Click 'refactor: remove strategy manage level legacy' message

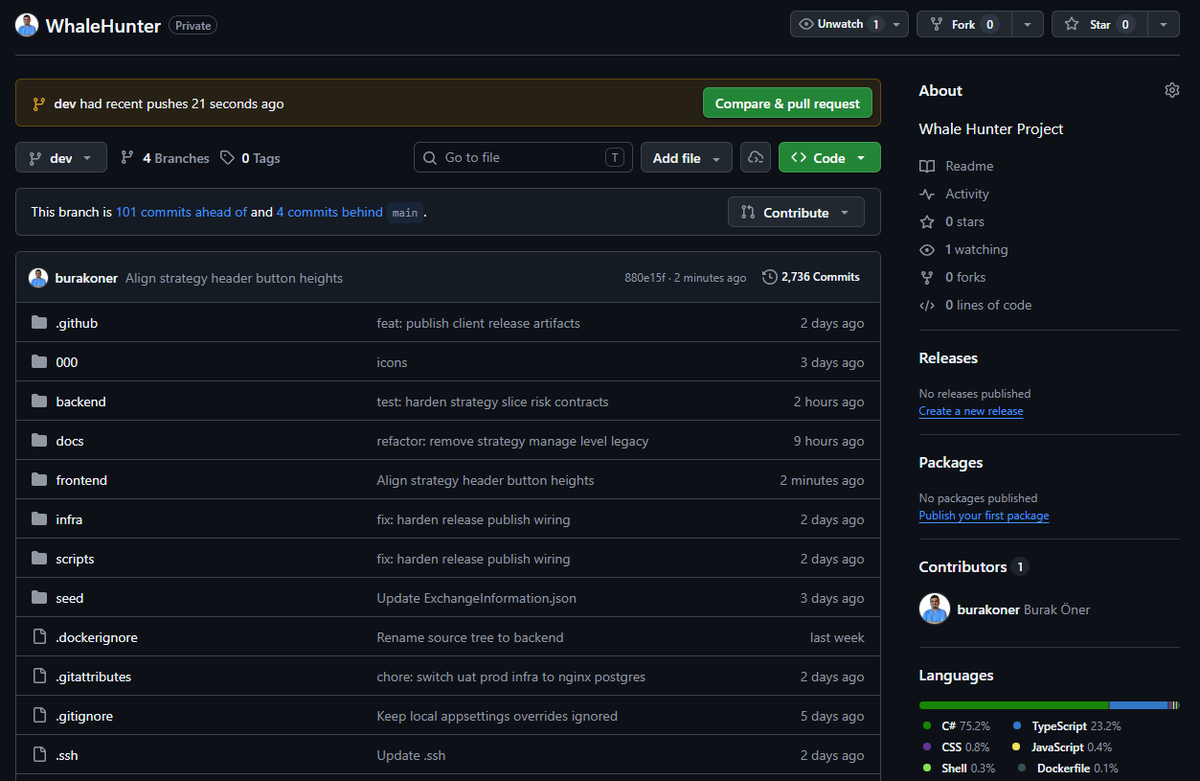pyautogui.click(x=512, y=441)
